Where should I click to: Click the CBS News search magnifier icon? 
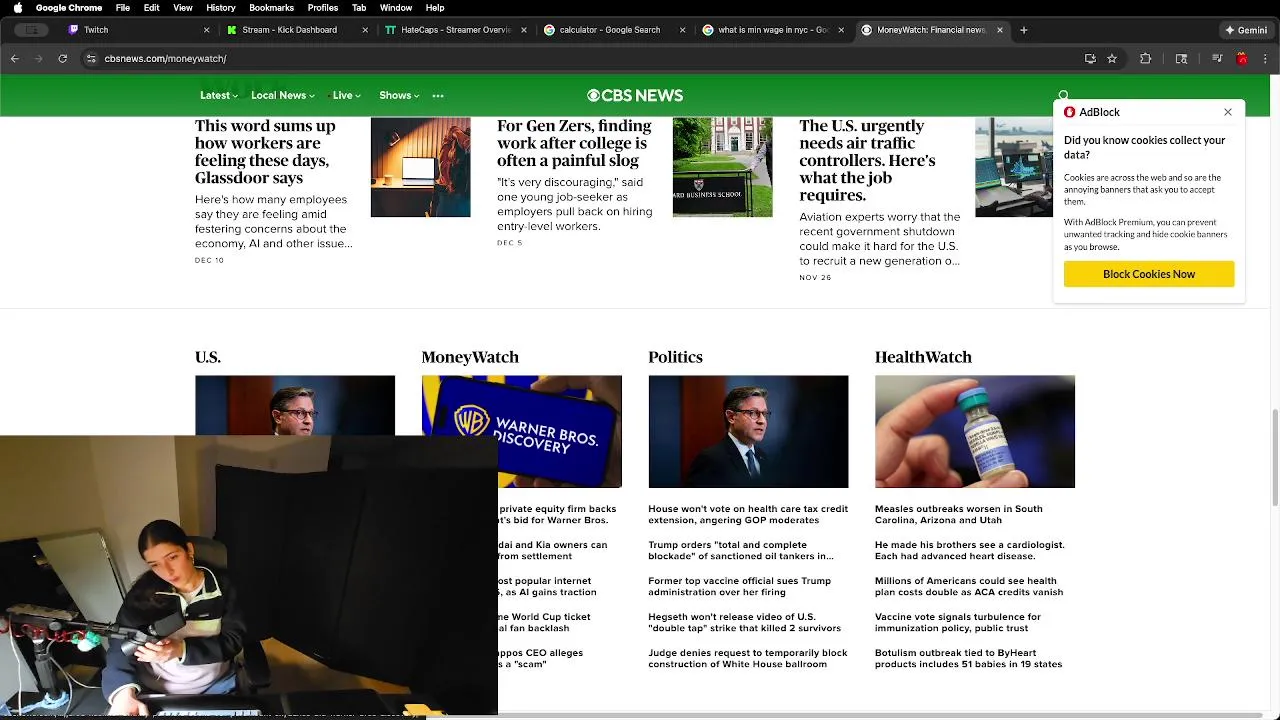[x=1064, y=96]
